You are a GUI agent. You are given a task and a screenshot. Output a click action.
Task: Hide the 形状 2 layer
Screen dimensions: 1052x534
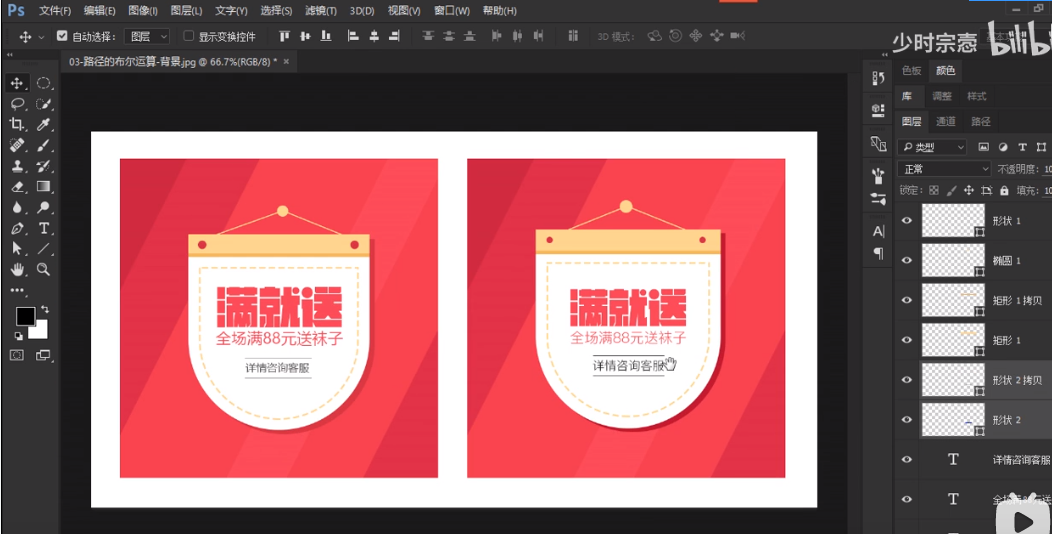click(907, 419)
